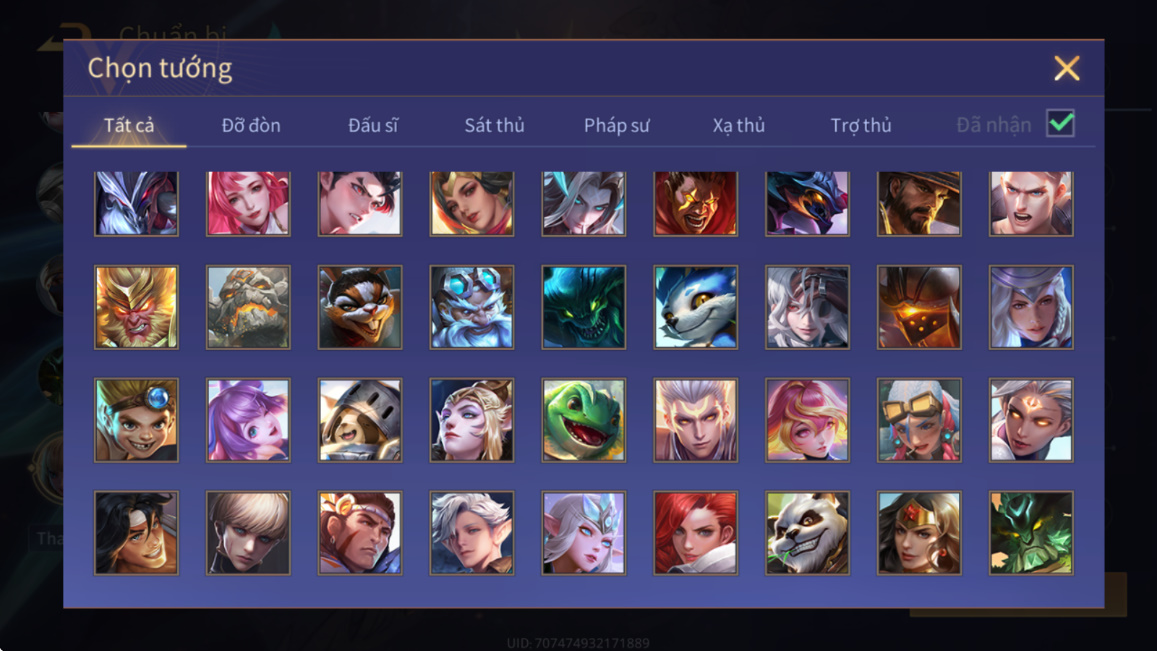Open the Sát thủ tab
The image size is (1157, 651).
coord(494,125)
